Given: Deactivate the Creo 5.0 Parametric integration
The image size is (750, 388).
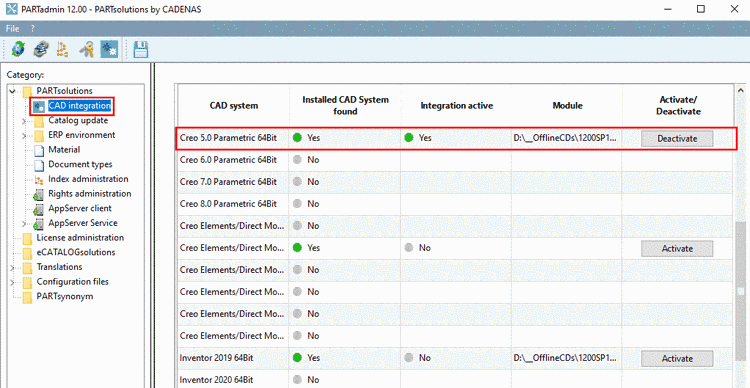Looking at the screenshot, I should (x=677, y=138).
